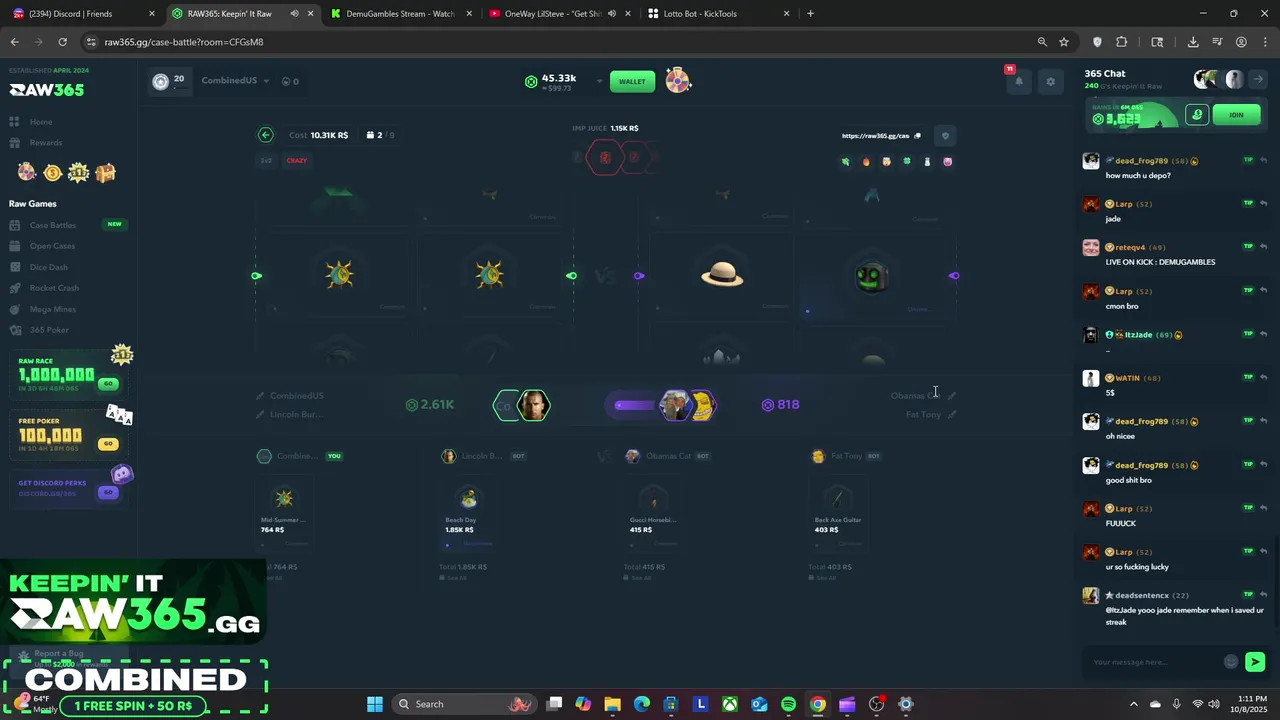This screenshot has width=1280, height=720.
Task: Switch to OneWay LilSteve tab
Action: pos(558,14)
